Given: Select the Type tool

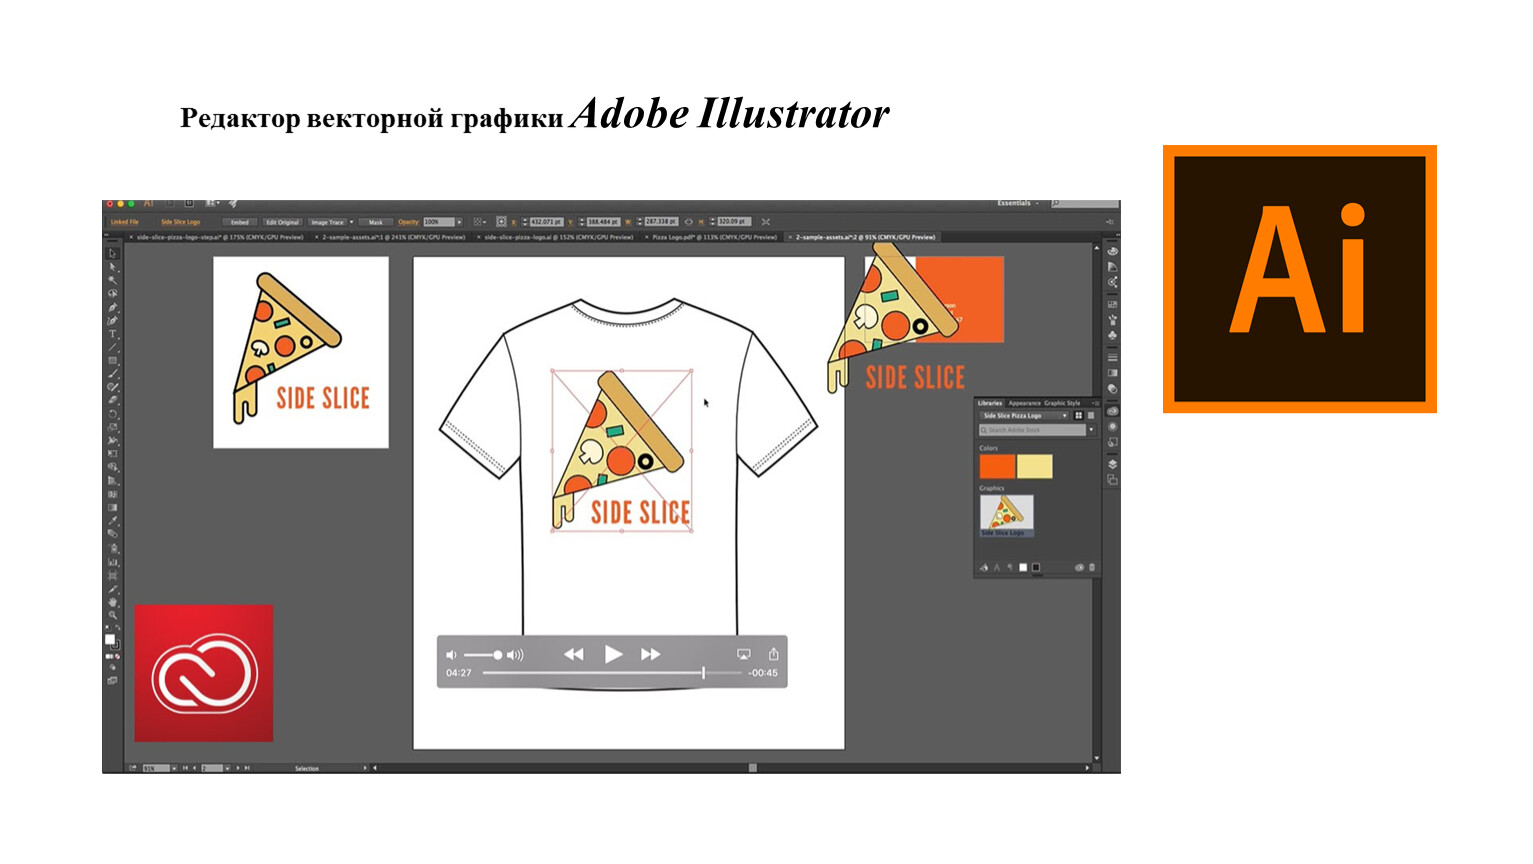Looking at the screenshot, I should [x=112, y=334].
